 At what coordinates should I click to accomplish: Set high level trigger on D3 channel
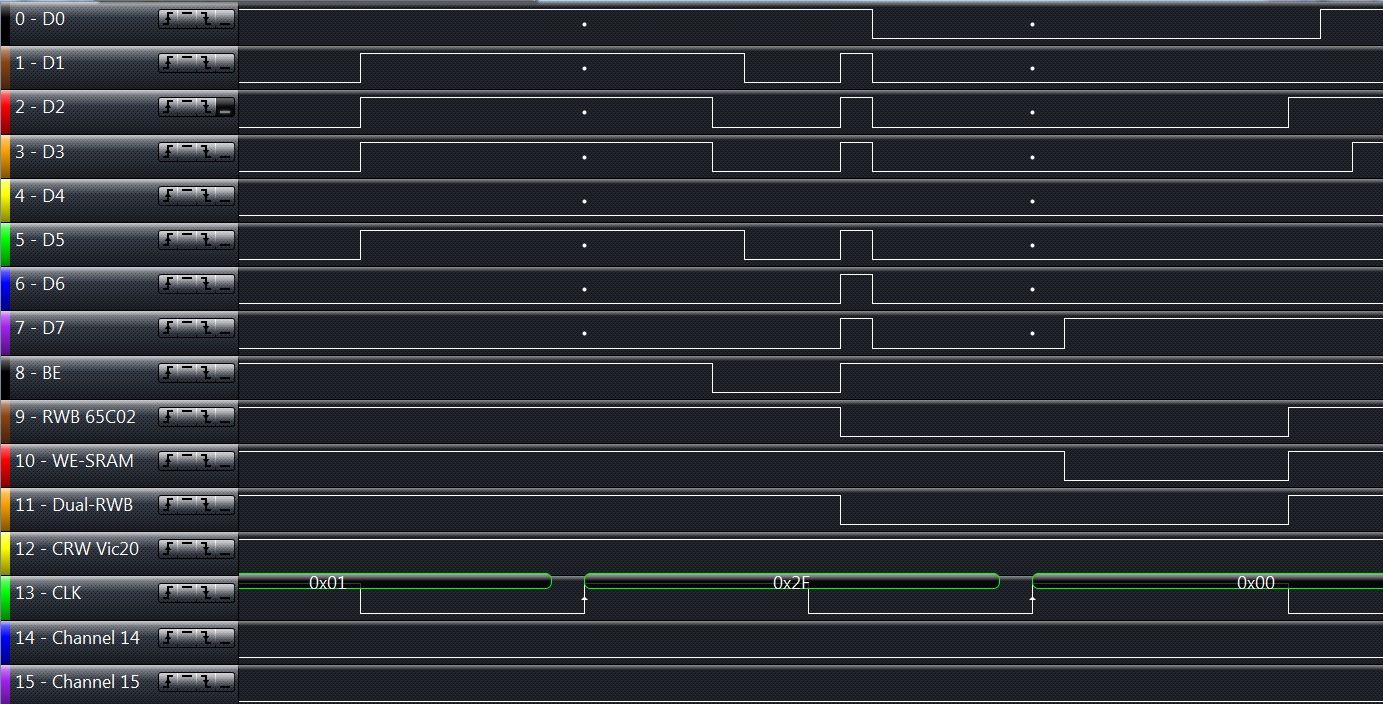coord(187,152)
